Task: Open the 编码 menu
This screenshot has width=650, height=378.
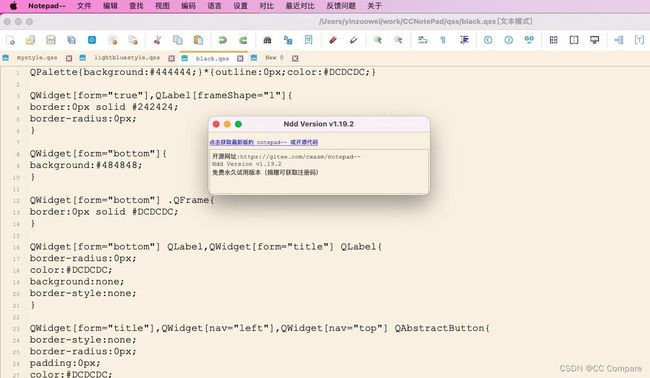Action: [x=188, y=6]
